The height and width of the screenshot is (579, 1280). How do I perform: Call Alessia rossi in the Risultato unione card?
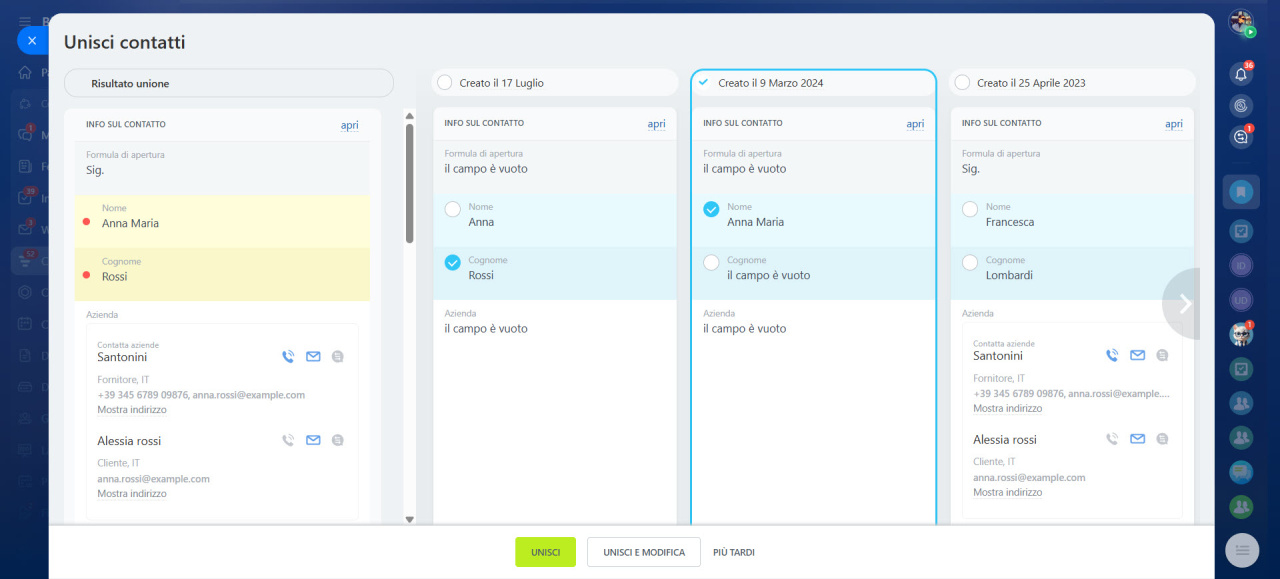[288, 440]
